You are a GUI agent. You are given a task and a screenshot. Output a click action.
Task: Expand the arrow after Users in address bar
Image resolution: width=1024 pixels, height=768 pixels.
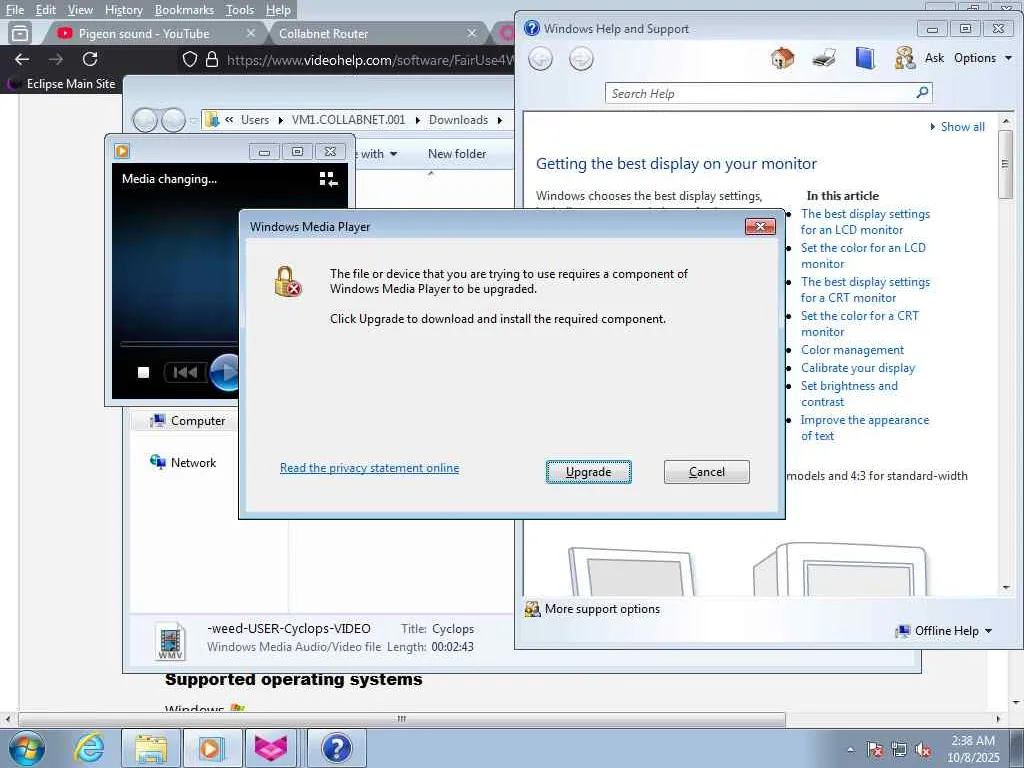pos(280,120)
